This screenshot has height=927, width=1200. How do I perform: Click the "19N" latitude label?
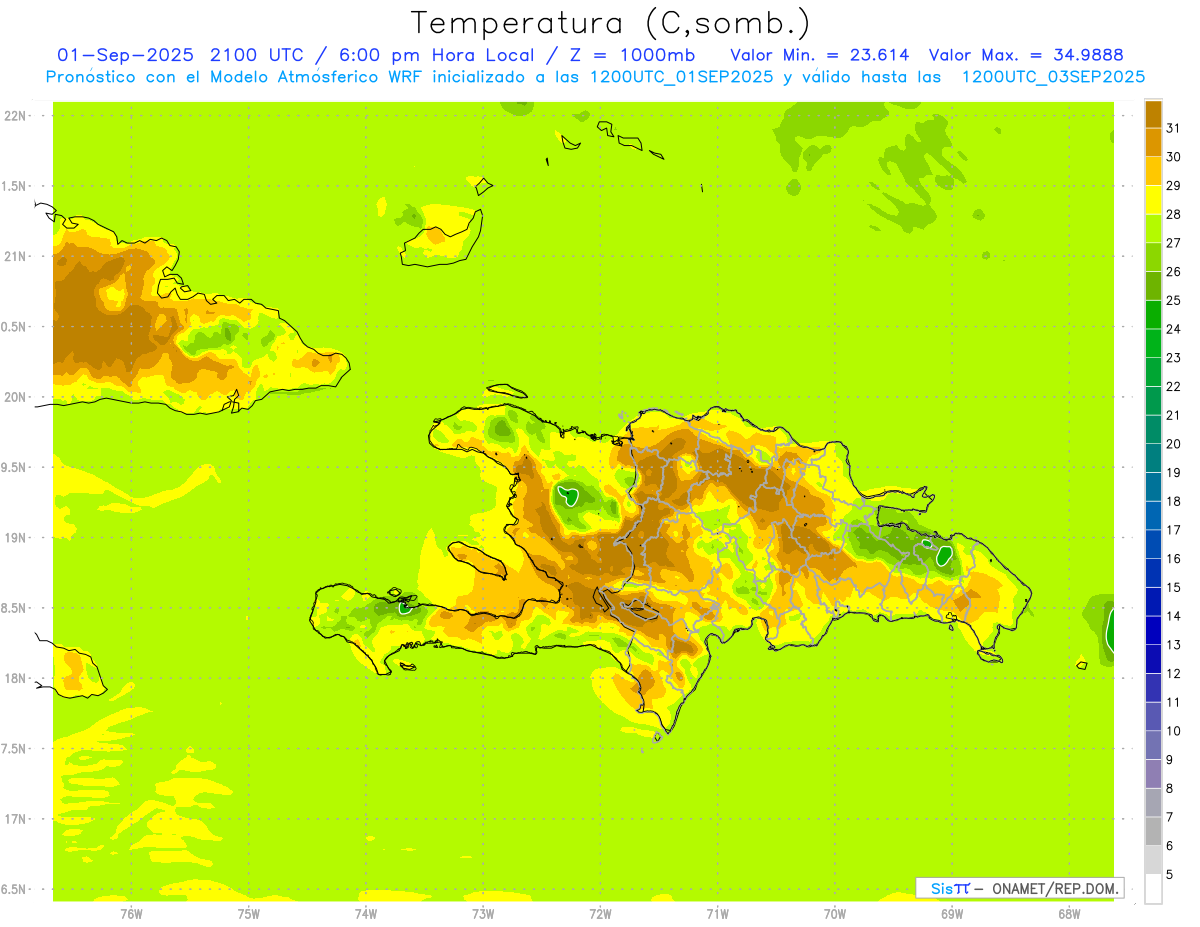click(15, 538)
